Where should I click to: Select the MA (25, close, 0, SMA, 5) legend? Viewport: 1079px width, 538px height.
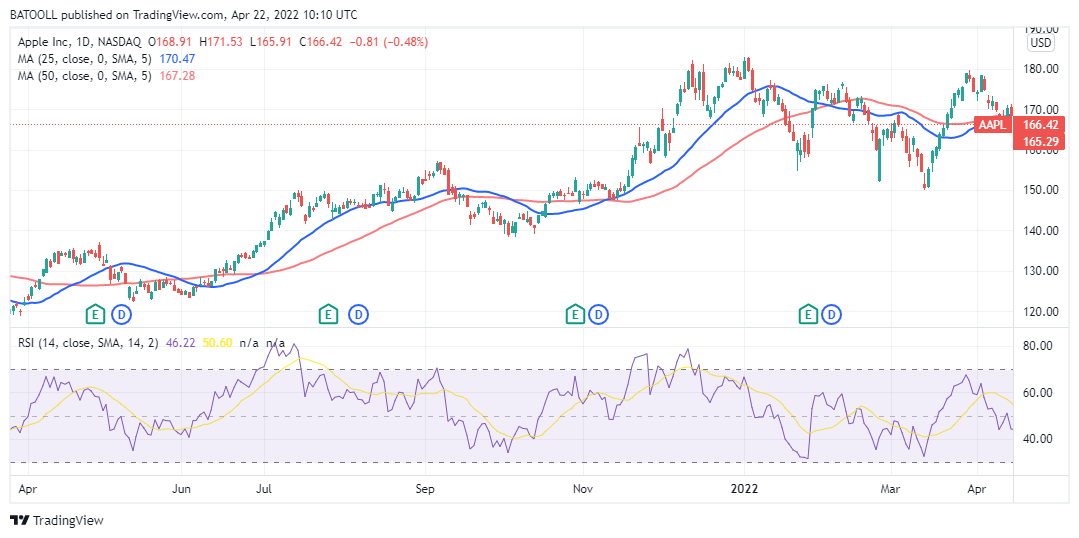pyautogui.click(x=85, y=59)
